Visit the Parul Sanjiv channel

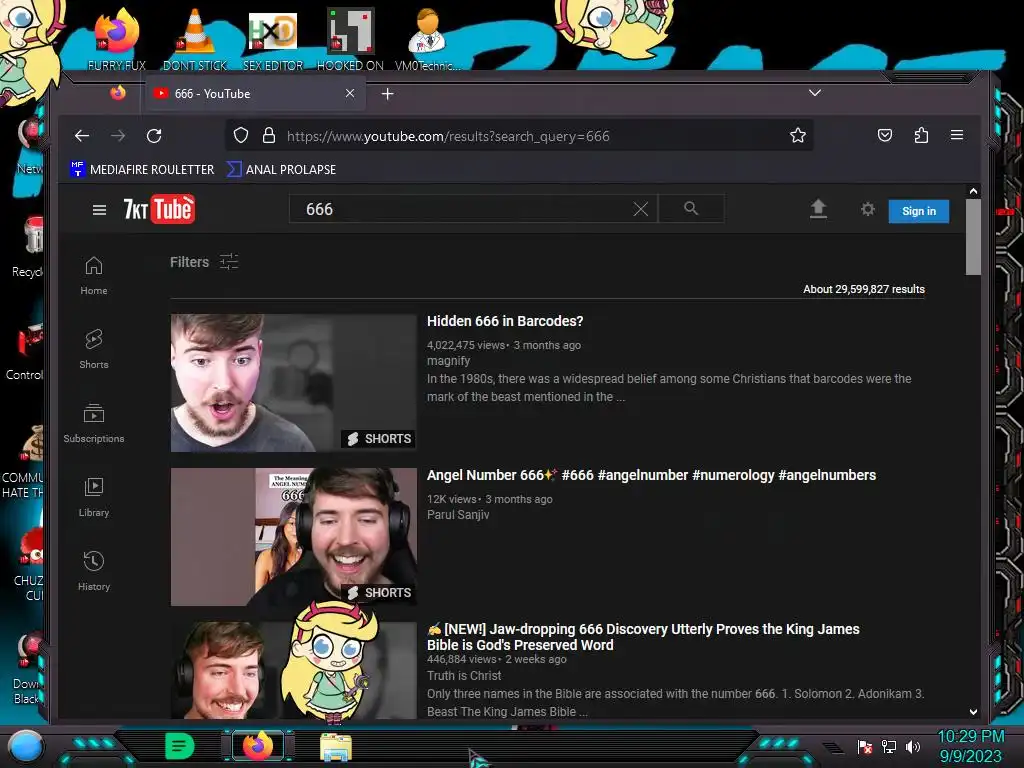tap(458, 515)
